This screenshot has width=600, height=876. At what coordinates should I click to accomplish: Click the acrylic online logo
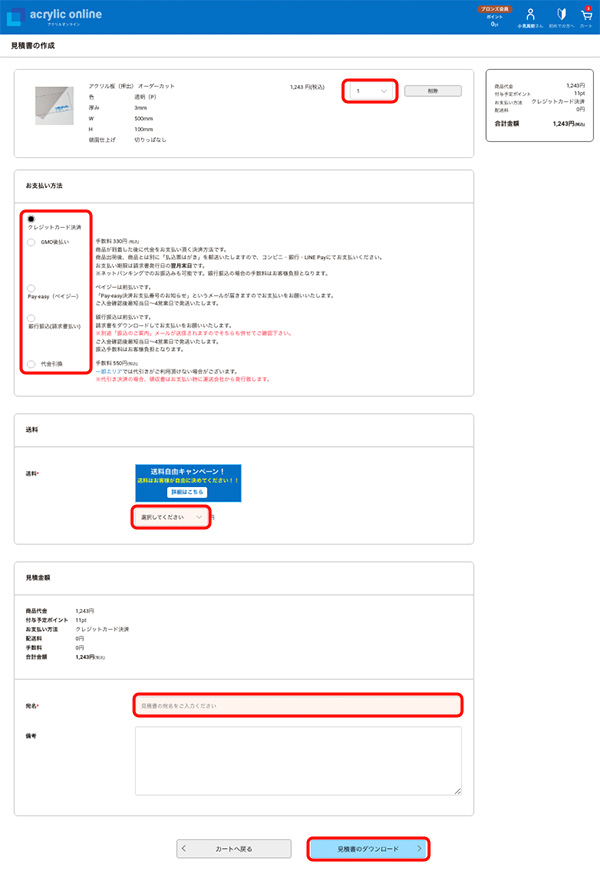point(54,17)
